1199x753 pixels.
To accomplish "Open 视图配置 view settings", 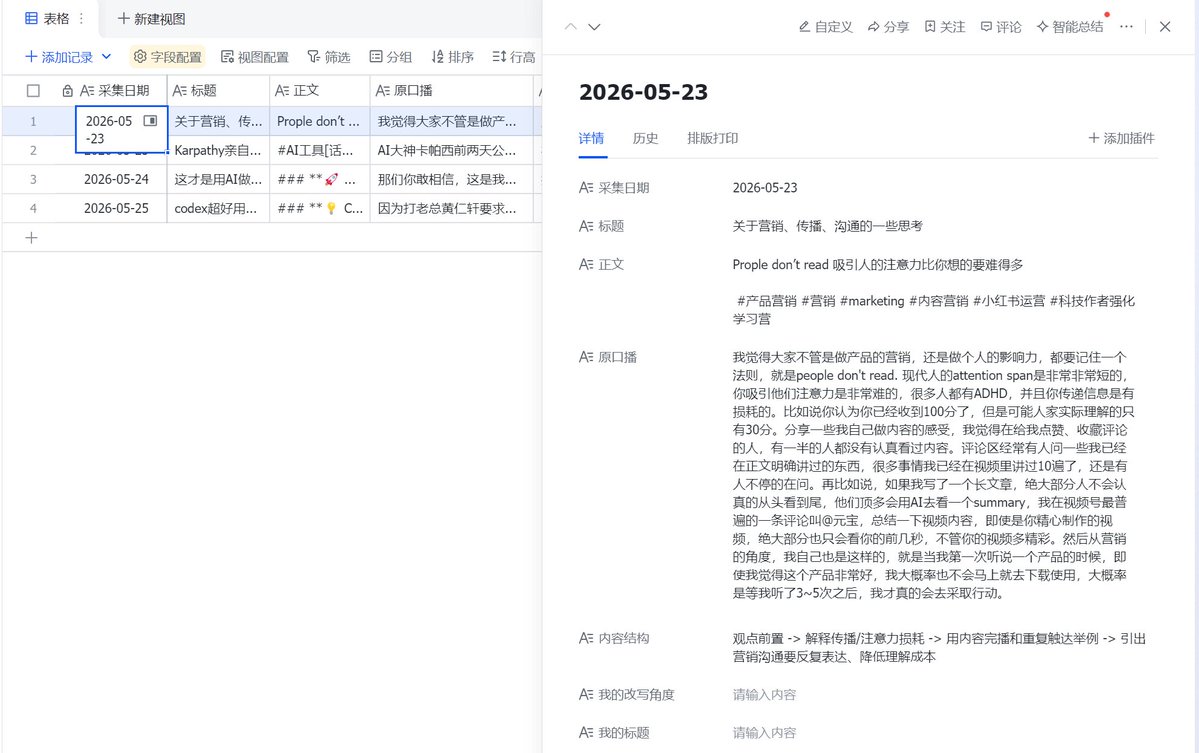I will (x=255, y=57).
